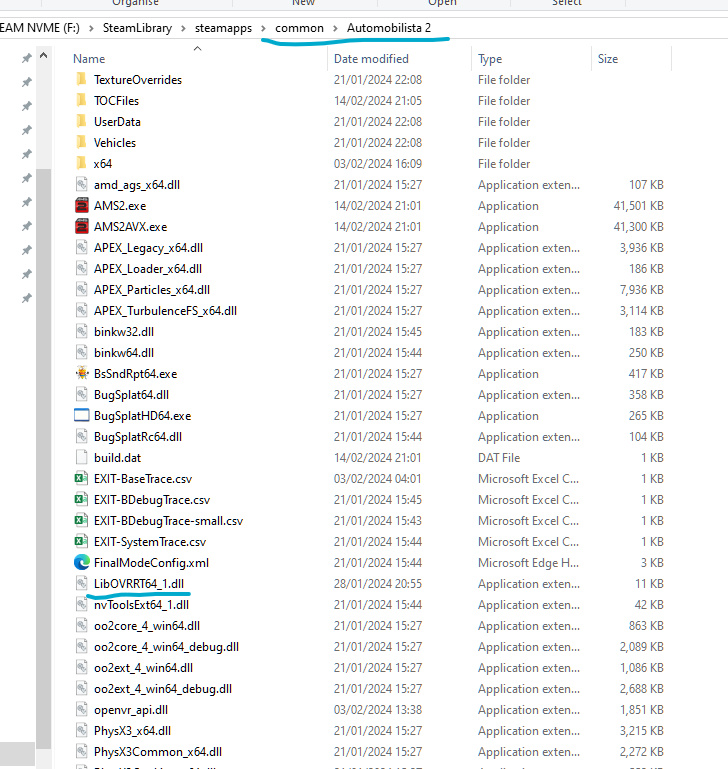Click the Vehicles folder icon

pos(81,142)
